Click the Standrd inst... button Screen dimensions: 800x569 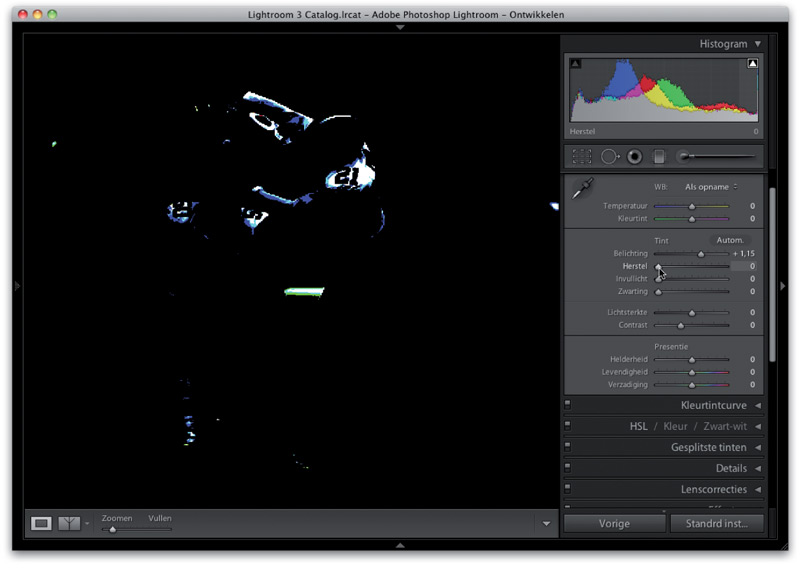coord(717,524)
